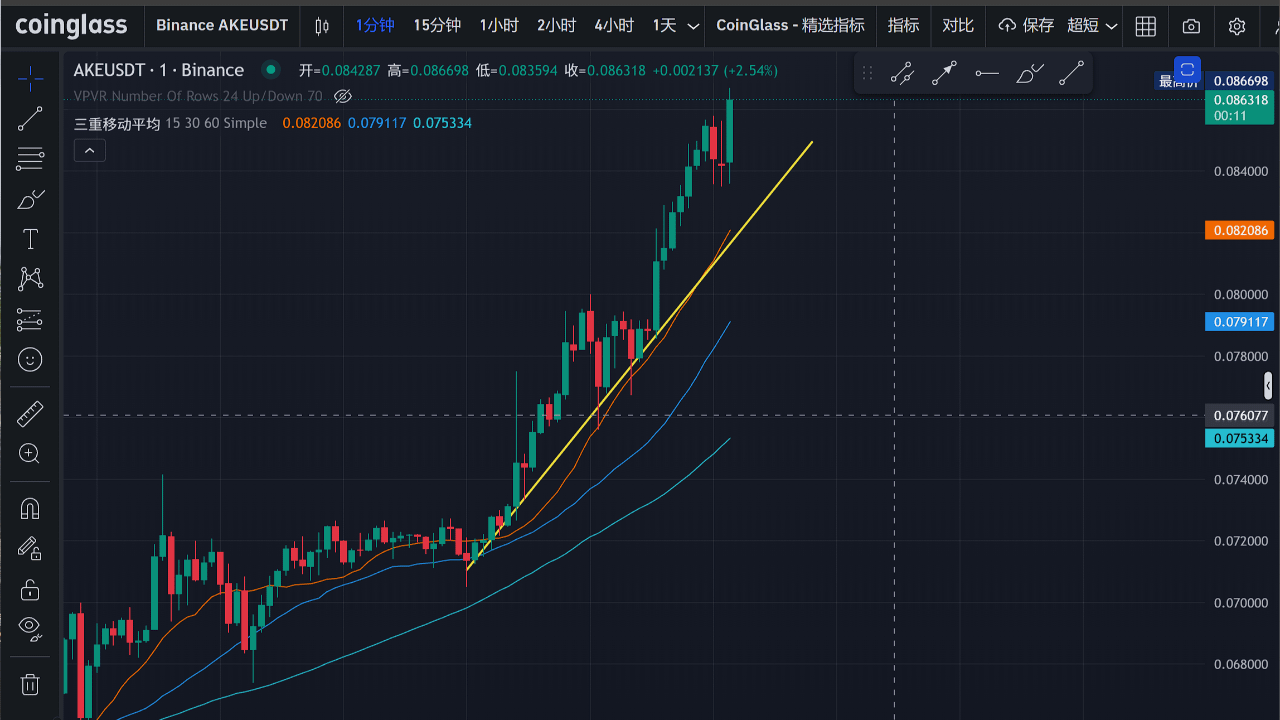Click the blue 0.079117 MA value in legend

pyautogui.click(x=377, y=123)
